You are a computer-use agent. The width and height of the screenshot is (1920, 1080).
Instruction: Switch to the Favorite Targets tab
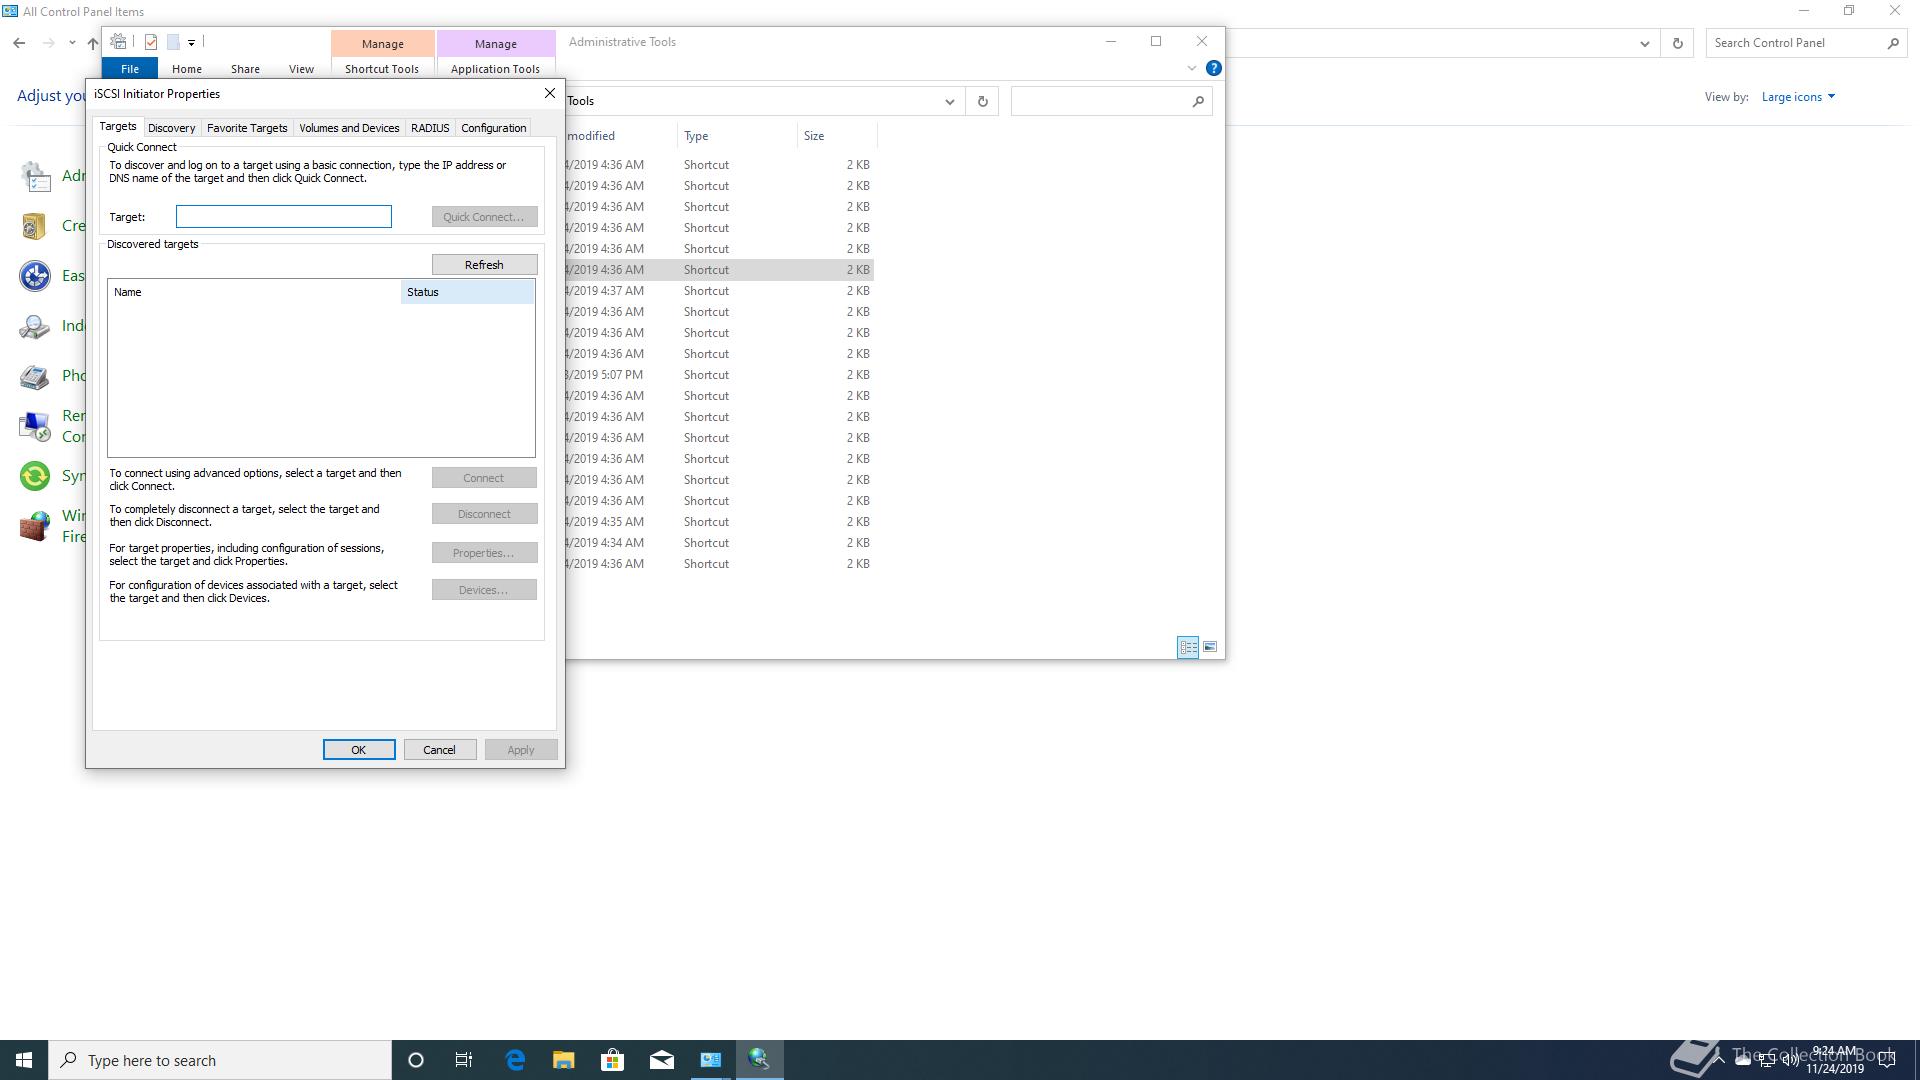coord(247,128)
